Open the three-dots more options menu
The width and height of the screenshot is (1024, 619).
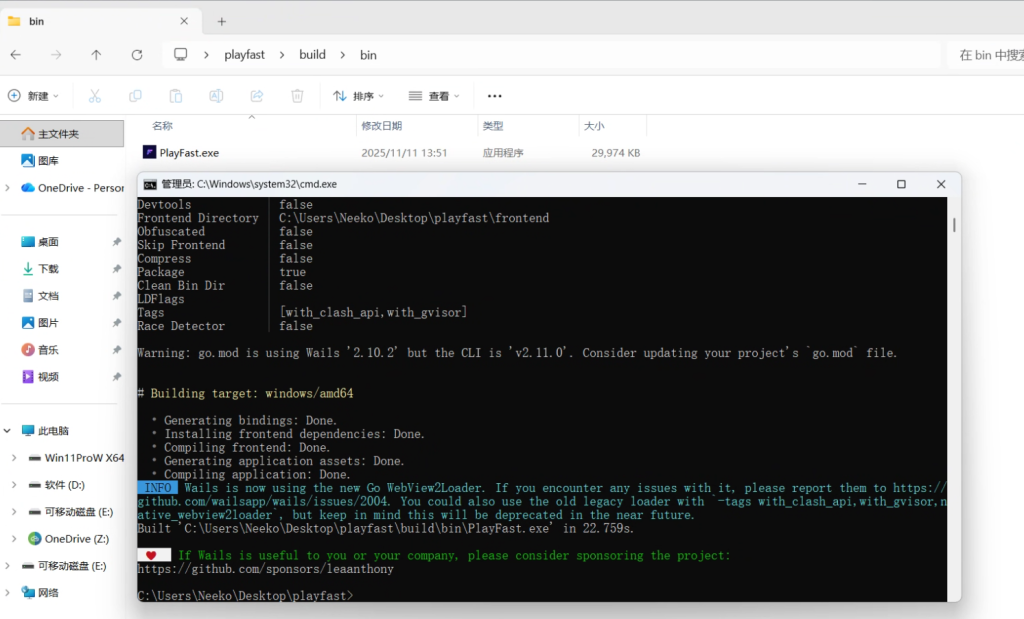494,96
